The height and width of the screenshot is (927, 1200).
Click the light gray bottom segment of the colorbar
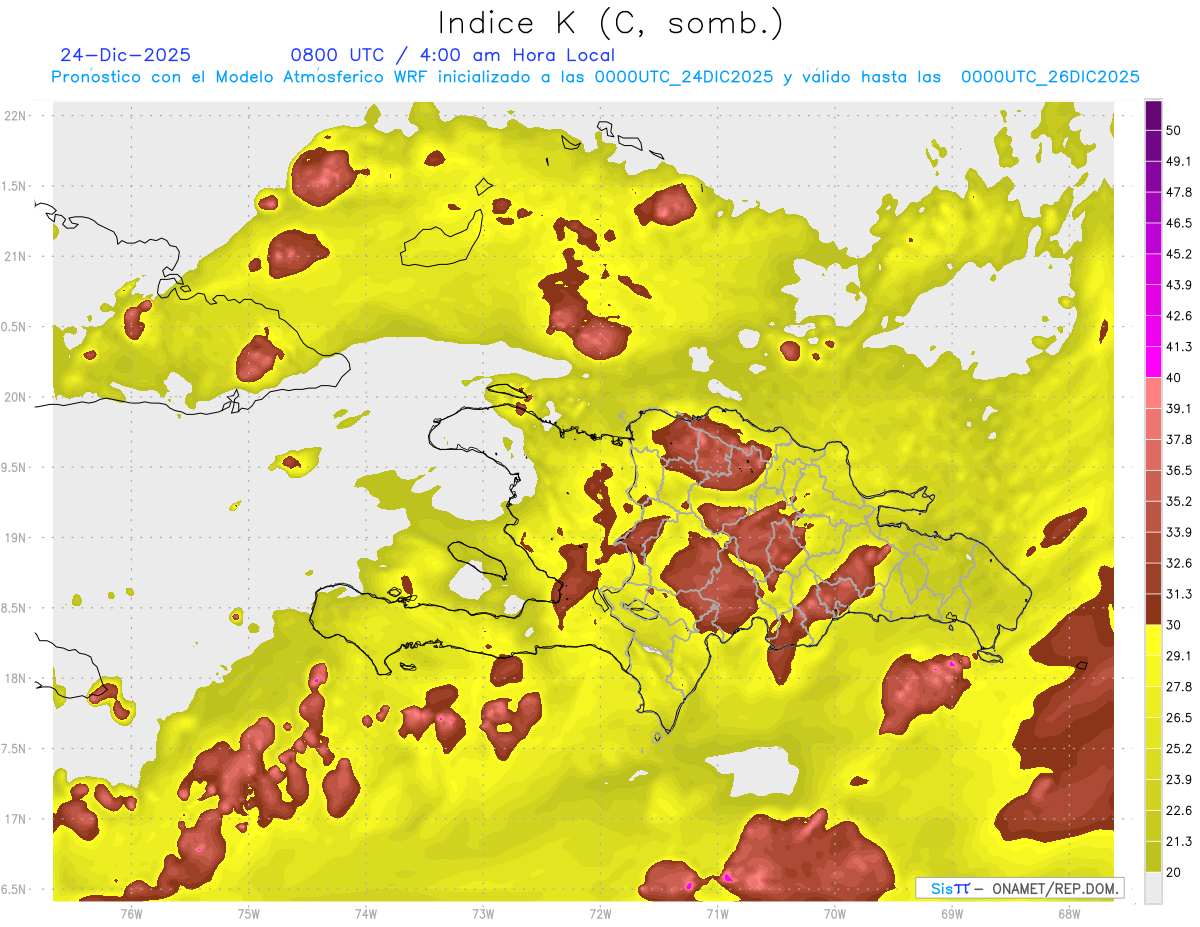[1153, 888]
